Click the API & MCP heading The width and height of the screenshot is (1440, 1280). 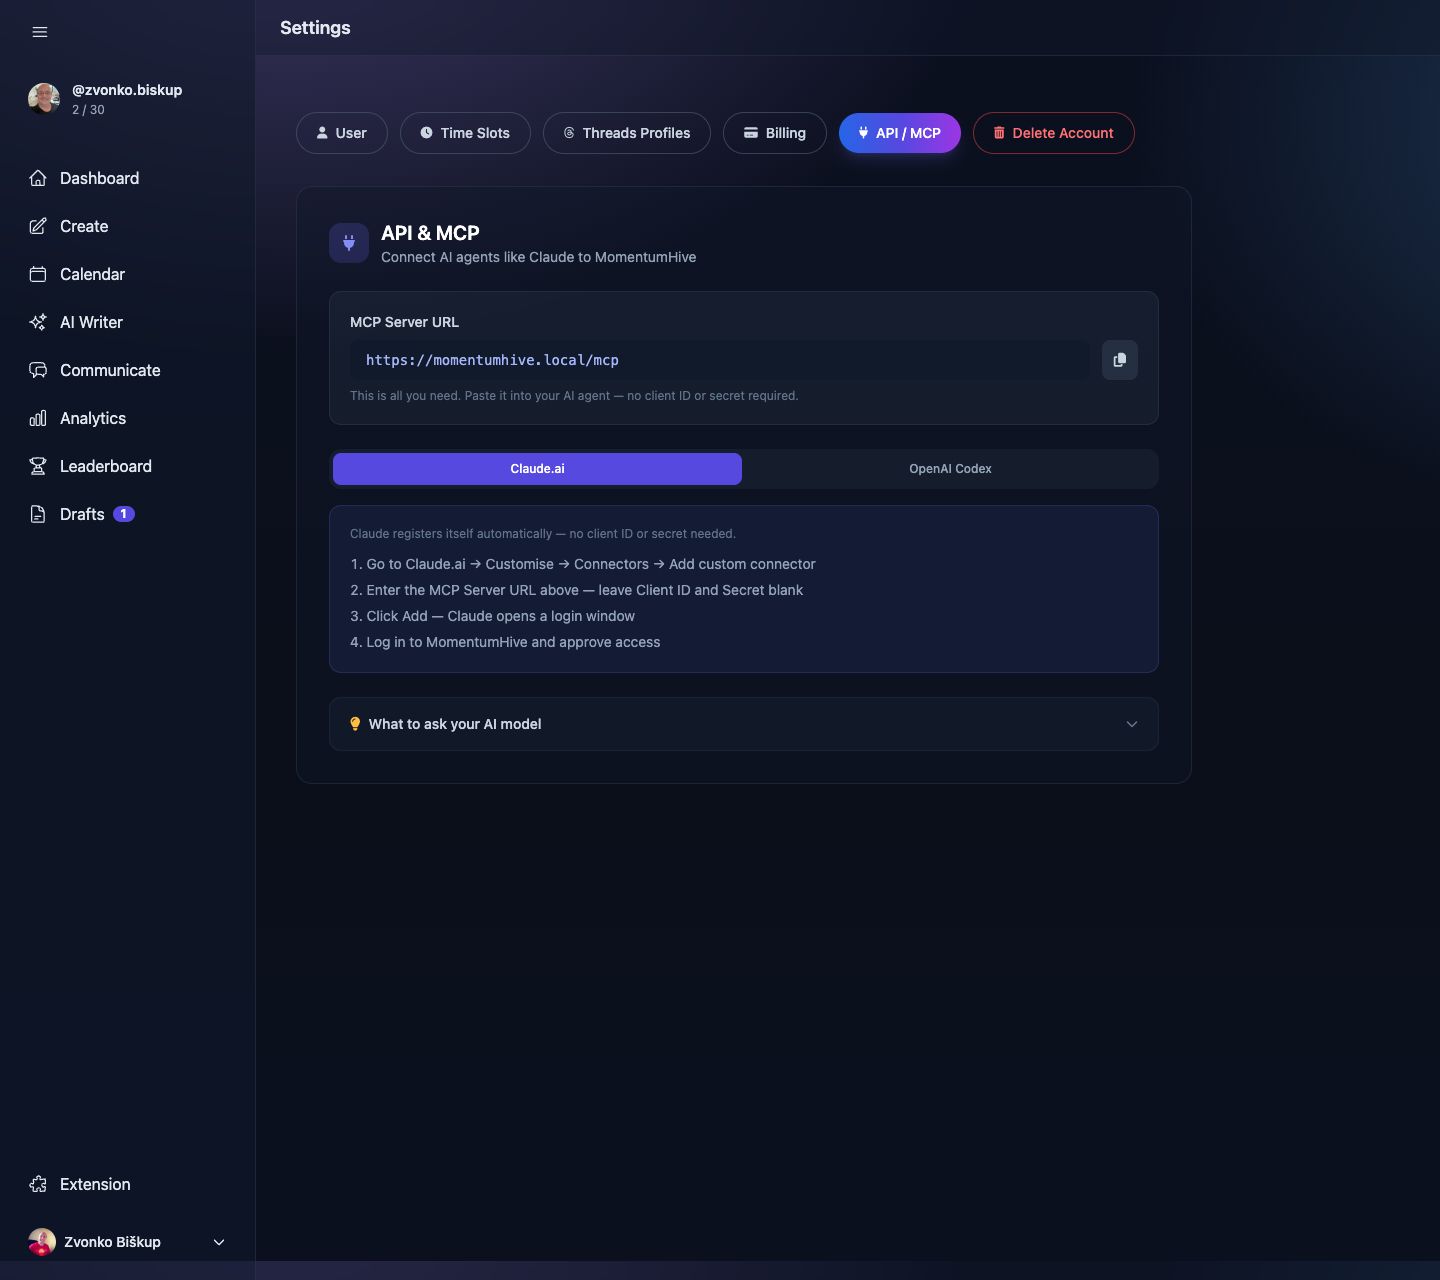[430, 233]
